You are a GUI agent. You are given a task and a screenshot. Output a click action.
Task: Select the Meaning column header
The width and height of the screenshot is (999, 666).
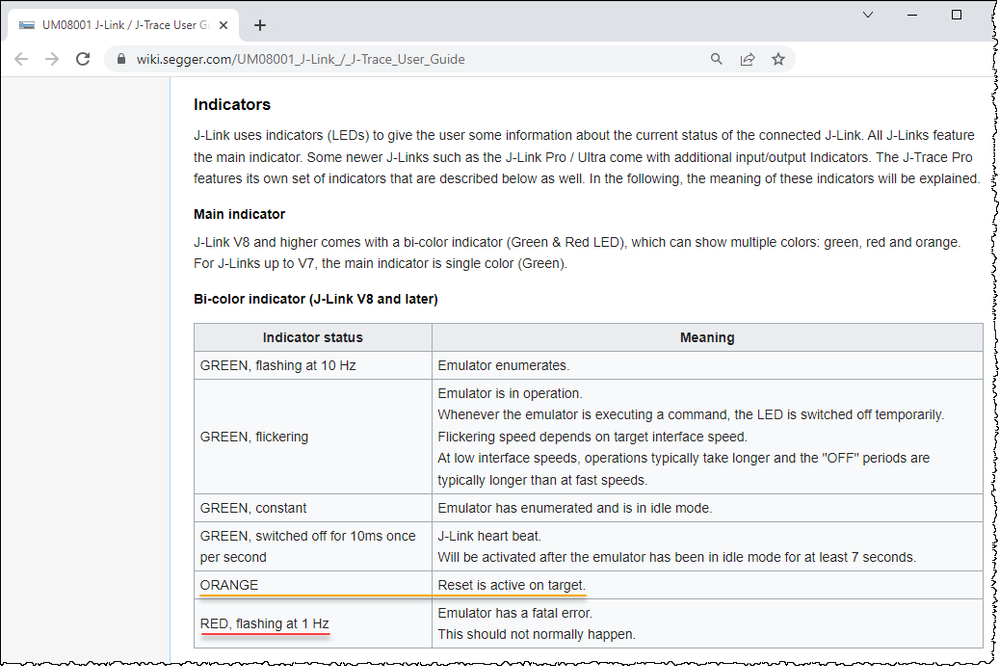[707, 338]
